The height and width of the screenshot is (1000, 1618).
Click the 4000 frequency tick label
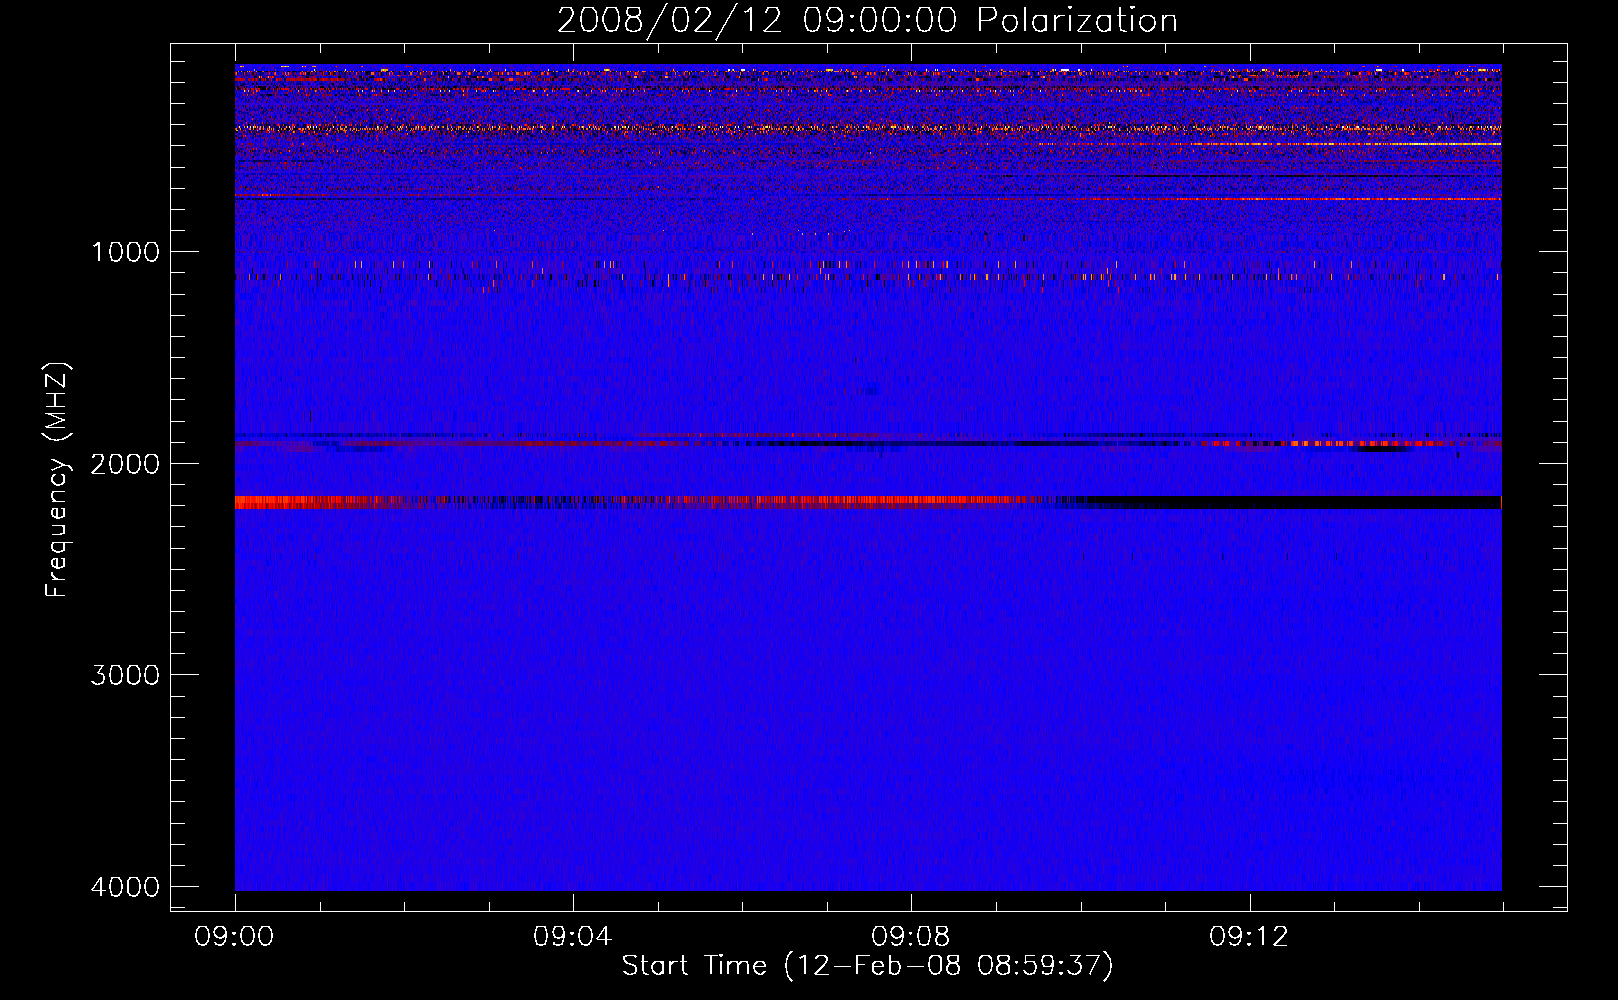(125, 887)
